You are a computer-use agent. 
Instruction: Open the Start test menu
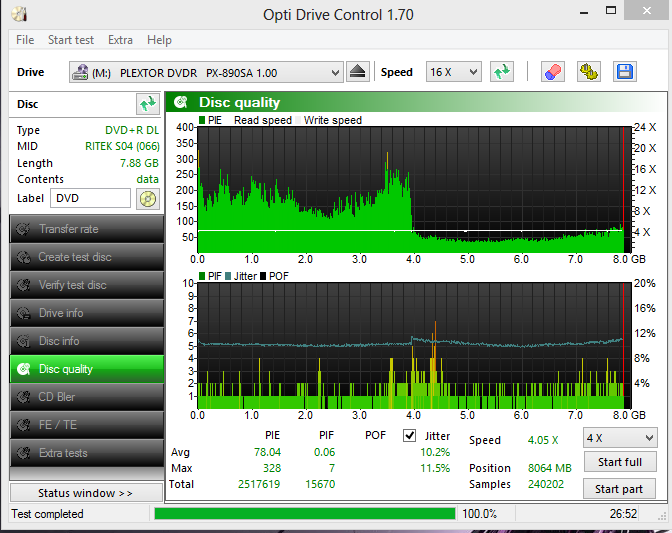coord(71,40)
